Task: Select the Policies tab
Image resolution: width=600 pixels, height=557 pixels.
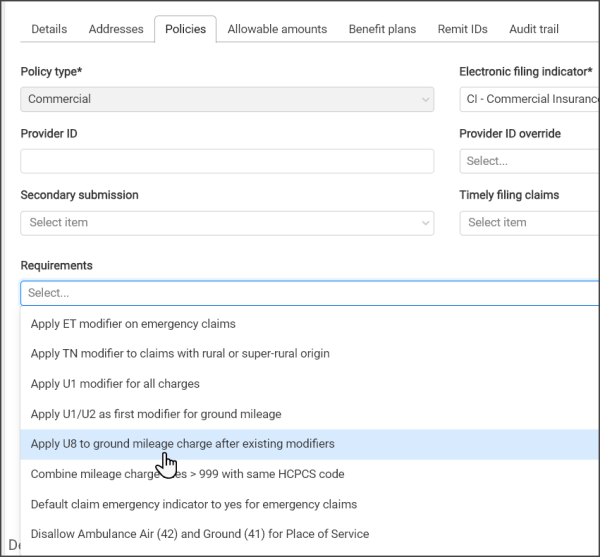Action: click(185, 29)
